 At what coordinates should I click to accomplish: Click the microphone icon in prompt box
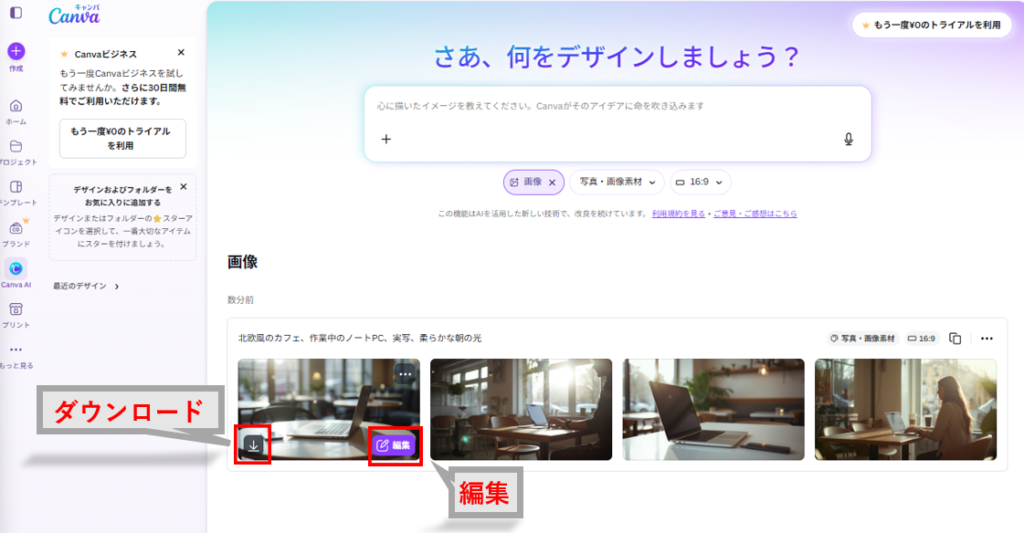[x=848, y=139]
